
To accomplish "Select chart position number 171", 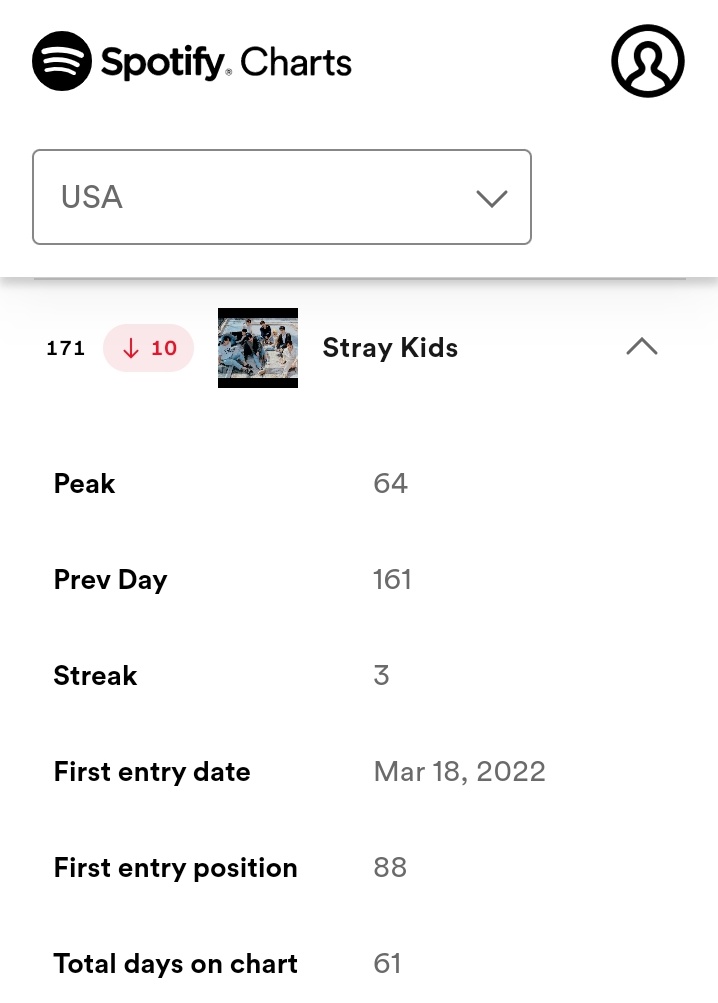I will point(66,348).
